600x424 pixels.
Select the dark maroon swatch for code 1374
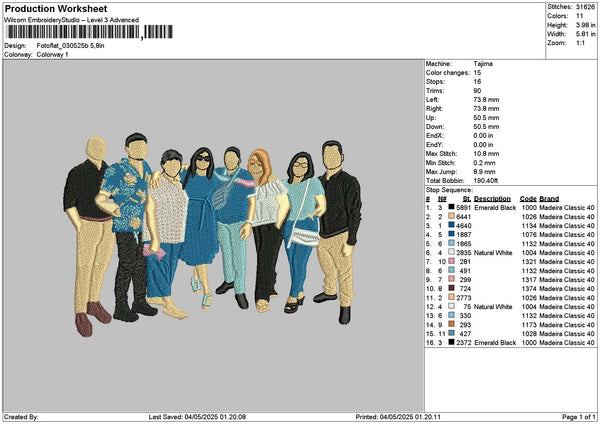coord(451,289)
